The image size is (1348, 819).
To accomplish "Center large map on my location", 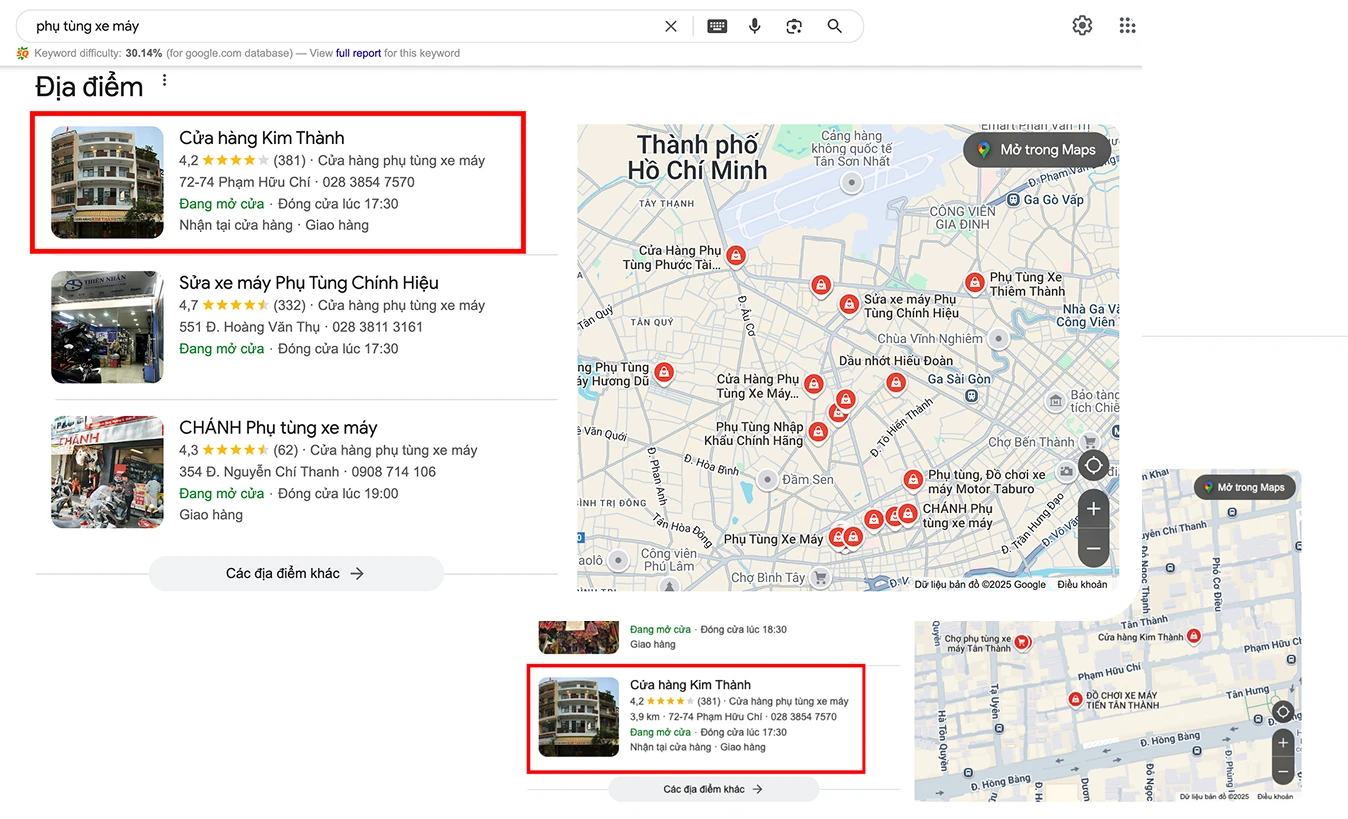I will pos(1093,466).
